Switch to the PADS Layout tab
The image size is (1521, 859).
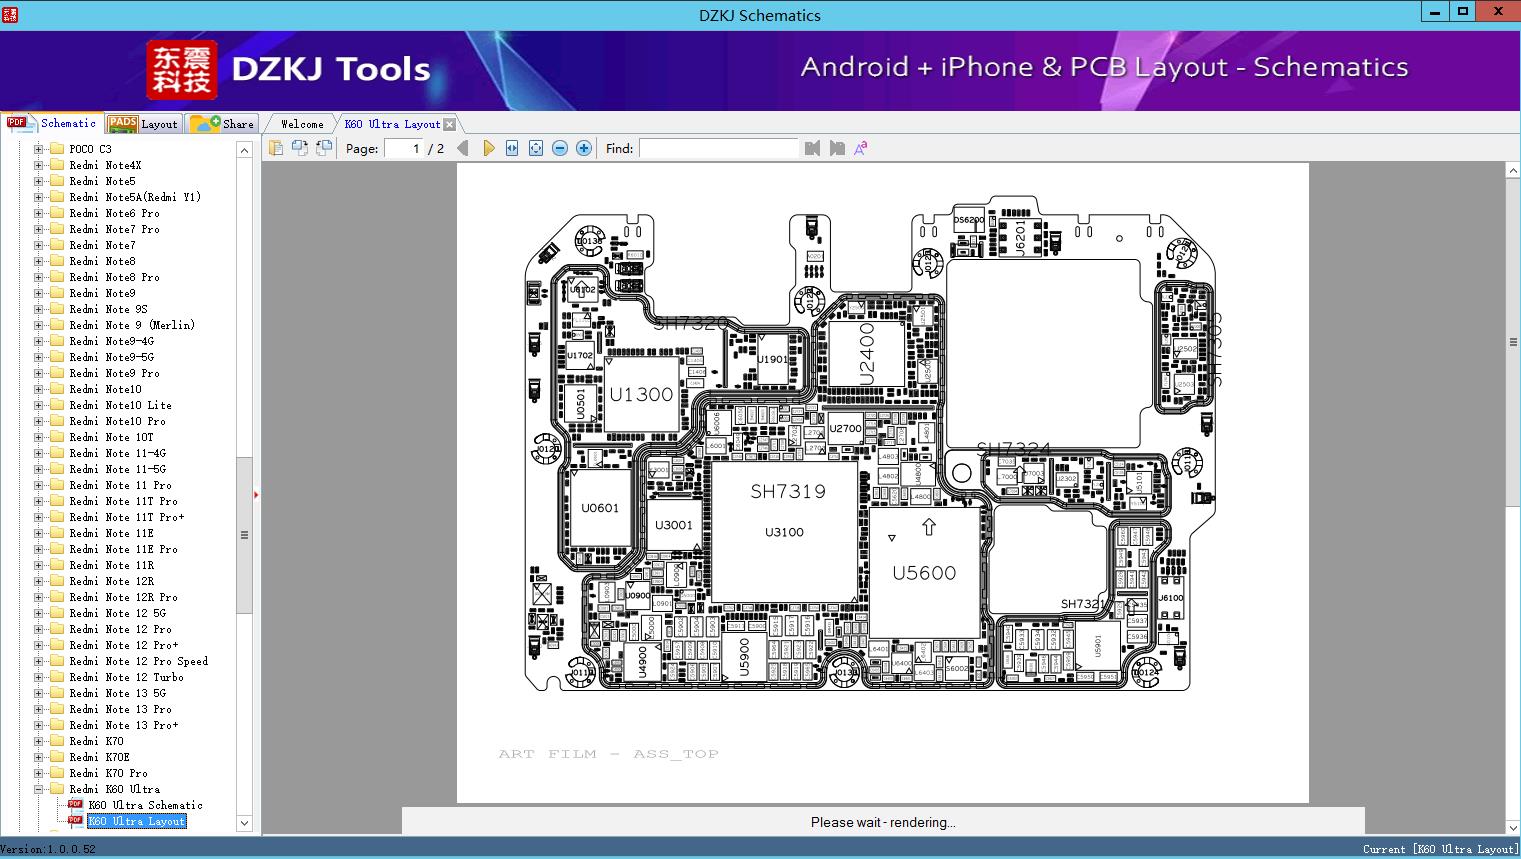pyautogui.click(x=143, y=124)
